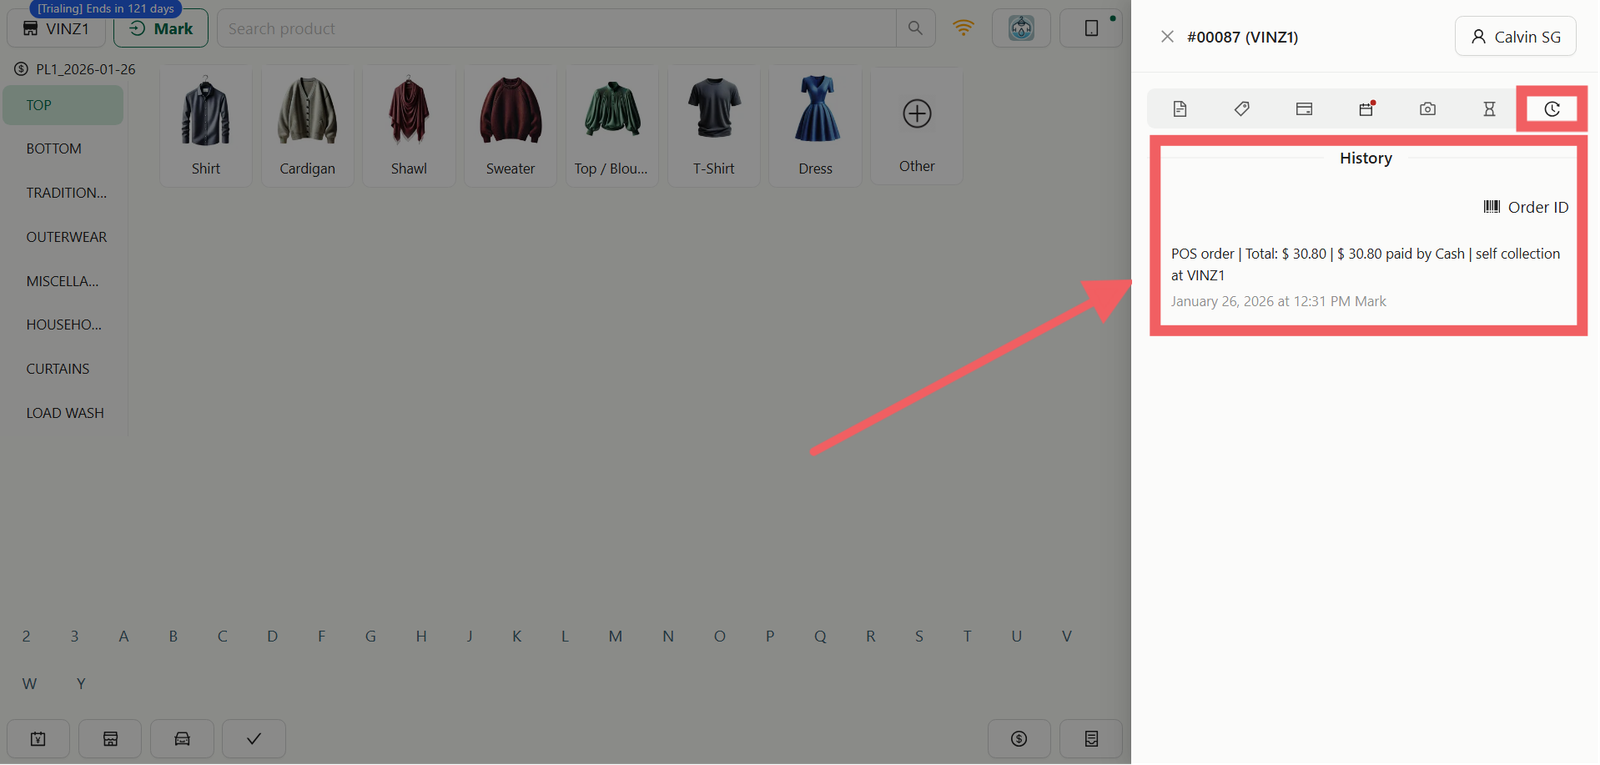The height and width of the screenshot is (765, 1600).
Task: Choose the Sweater product tile
Action: click(x=510, y=126)
